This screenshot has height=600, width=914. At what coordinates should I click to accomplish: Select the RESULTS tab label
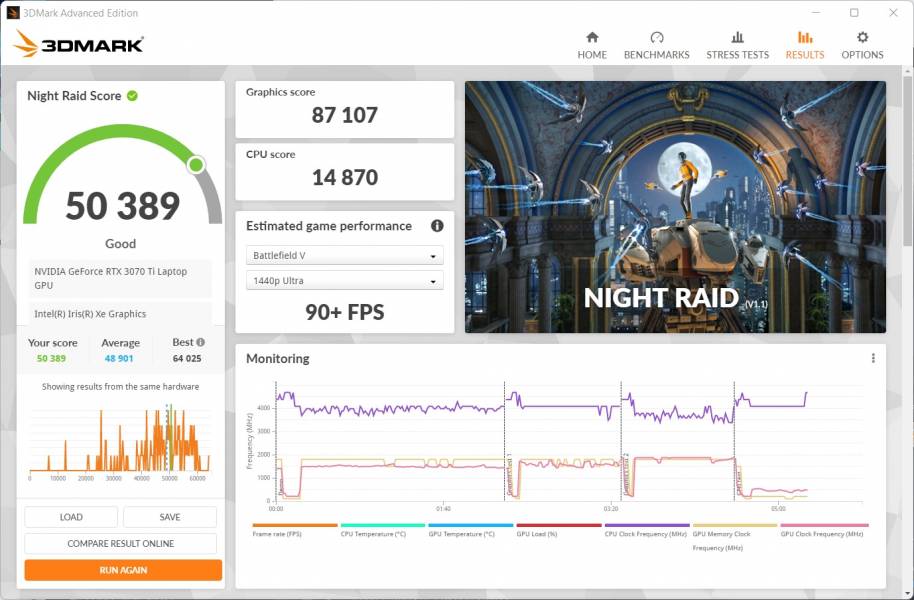coord(805,55)
